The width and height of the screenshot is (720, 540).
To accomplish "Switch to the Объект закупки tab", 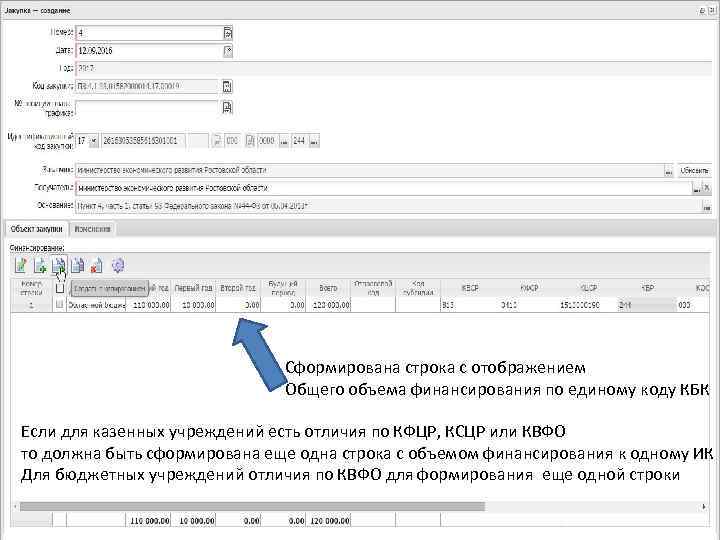I will (36, 229).
